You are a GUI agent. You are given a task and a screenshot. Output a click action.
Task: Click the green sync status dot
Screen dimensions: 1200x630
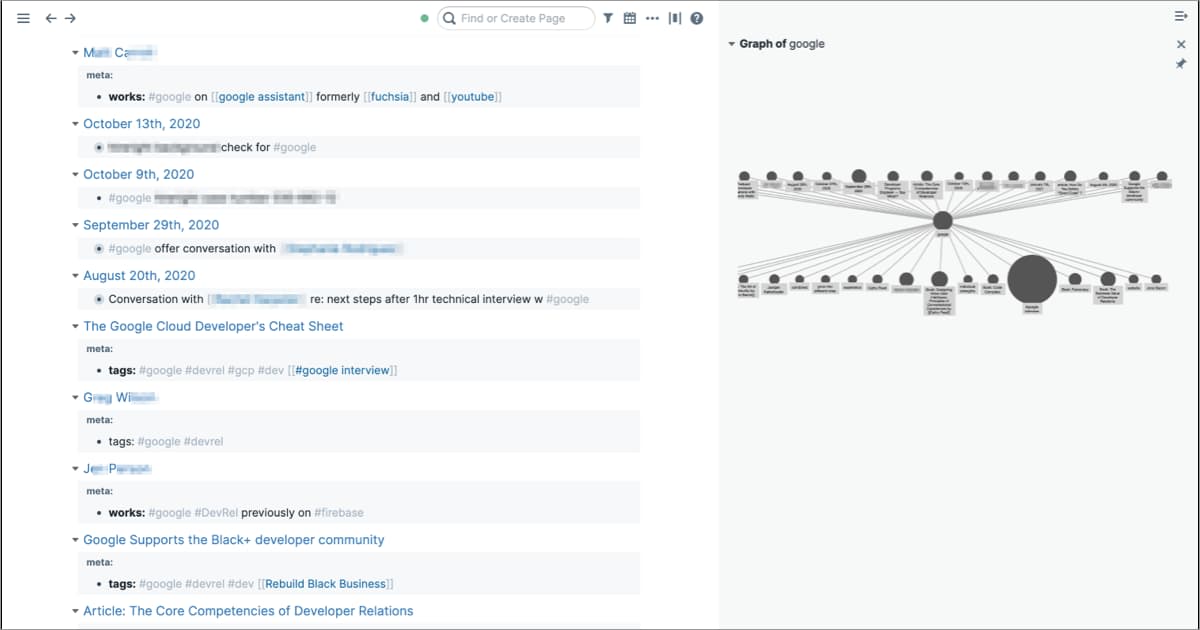[x=425, y=18]
